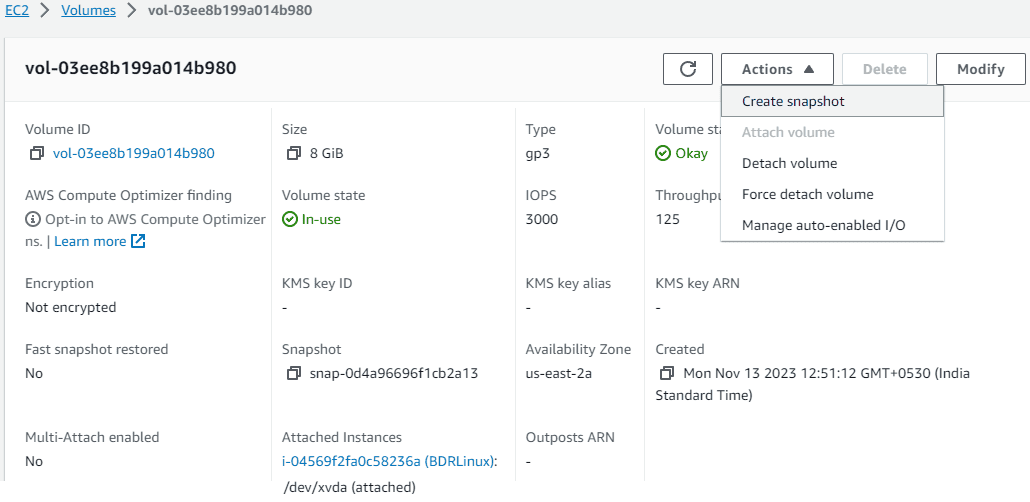
Task: Click the snap-0d4a96696f1cb2a13 snapshot value
Action: [x=393, y=374]
